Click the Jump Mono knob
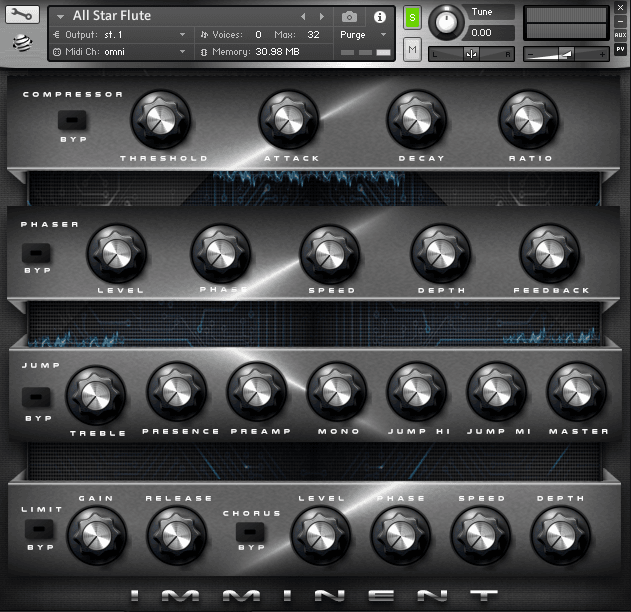 pos(337,392)
